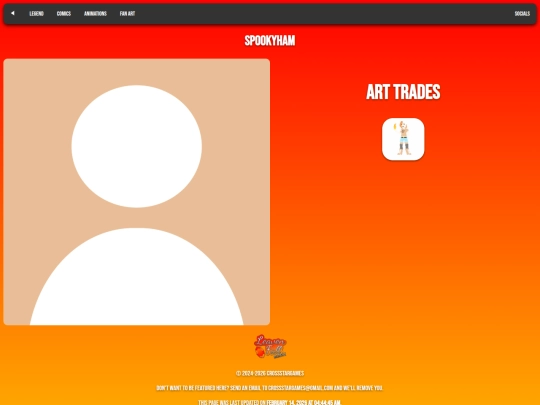Open the Socials menu on the right

522,14
